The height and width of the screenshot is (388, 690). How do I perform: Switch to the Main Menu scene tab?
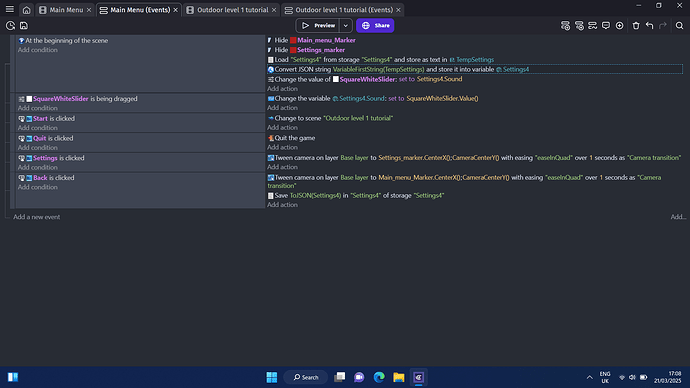point(65,10)
